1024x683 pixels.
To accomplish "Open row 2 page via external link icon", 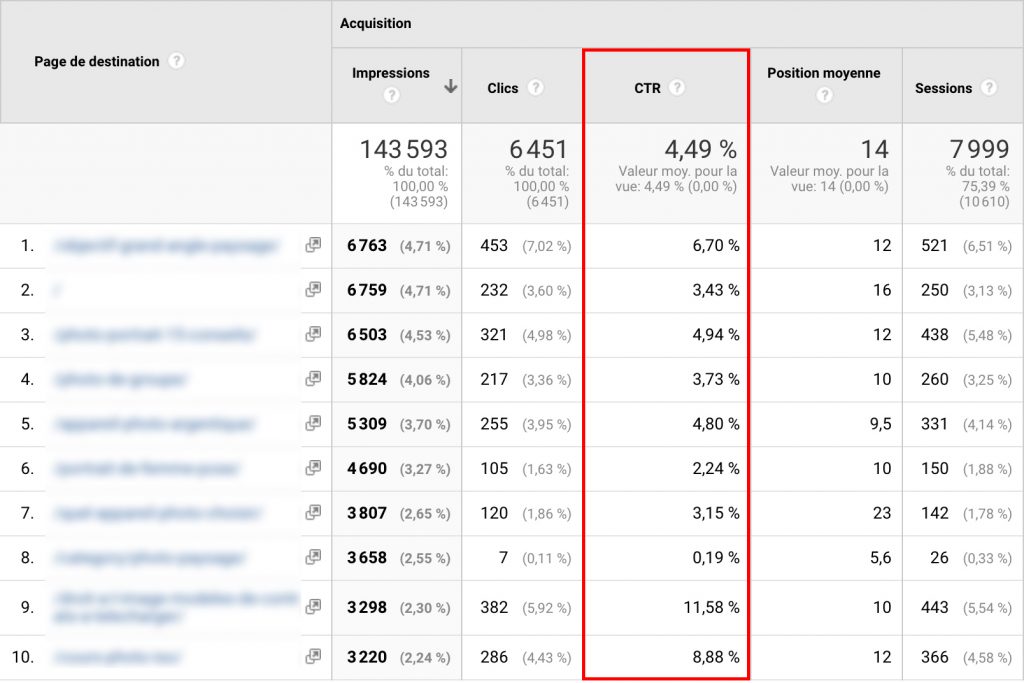I will tap(313, 290).
